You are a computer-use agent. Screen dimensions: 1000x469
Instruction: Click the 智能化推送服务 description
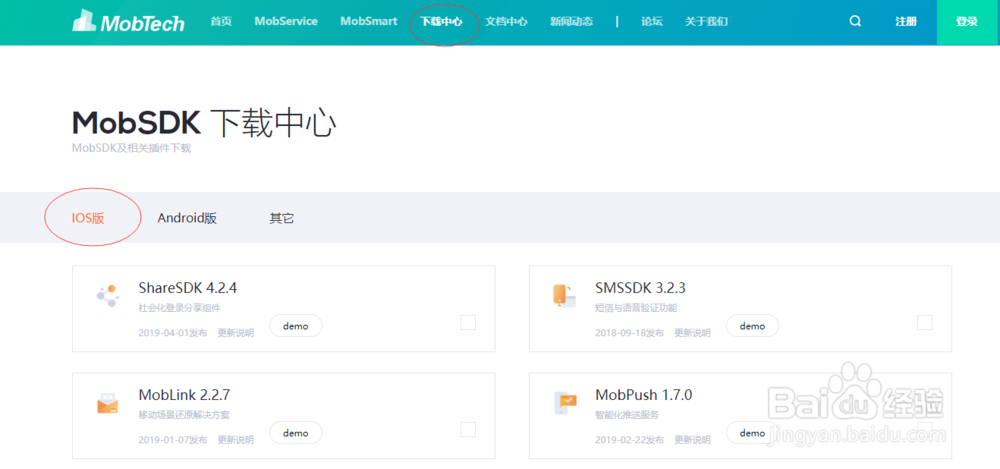point(627,415)
